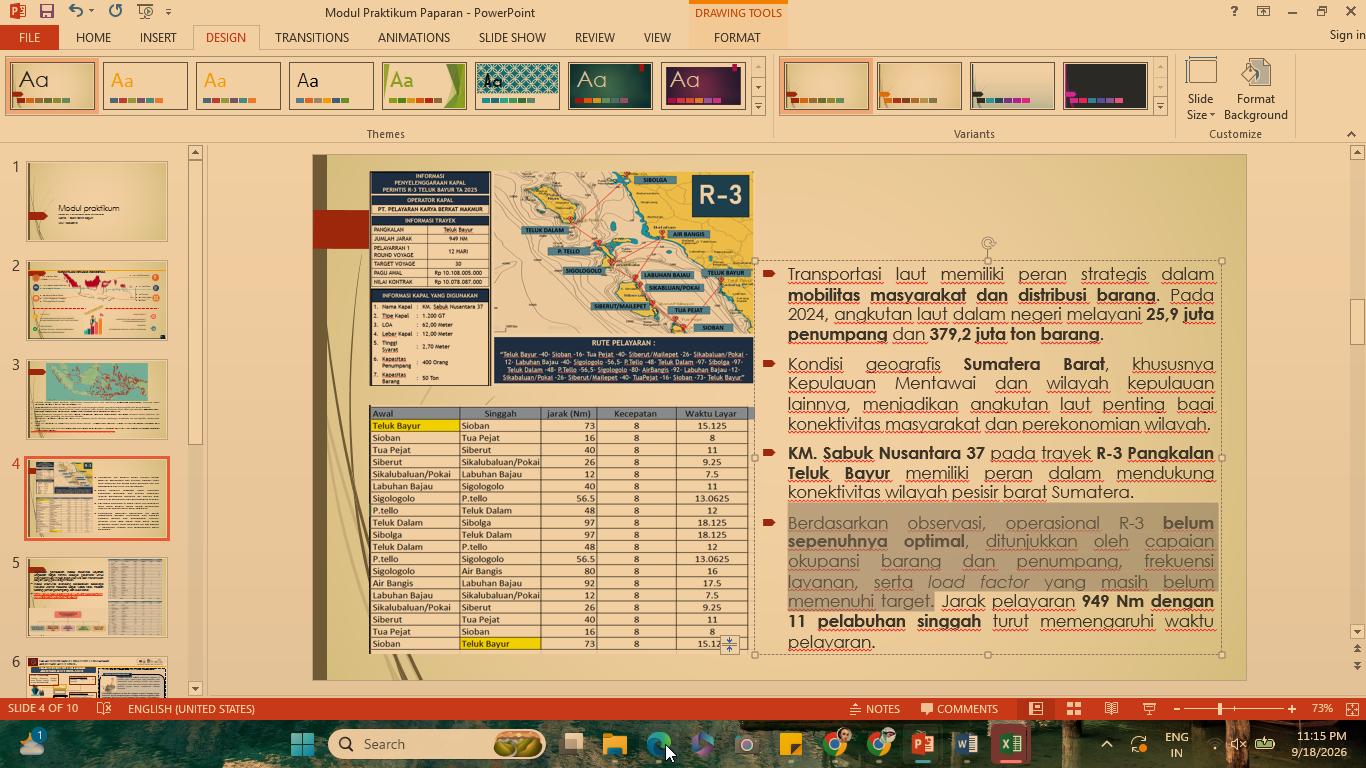Click the Undo arrow icon
Screen dimensions: 1366x768
pos(76,11)
